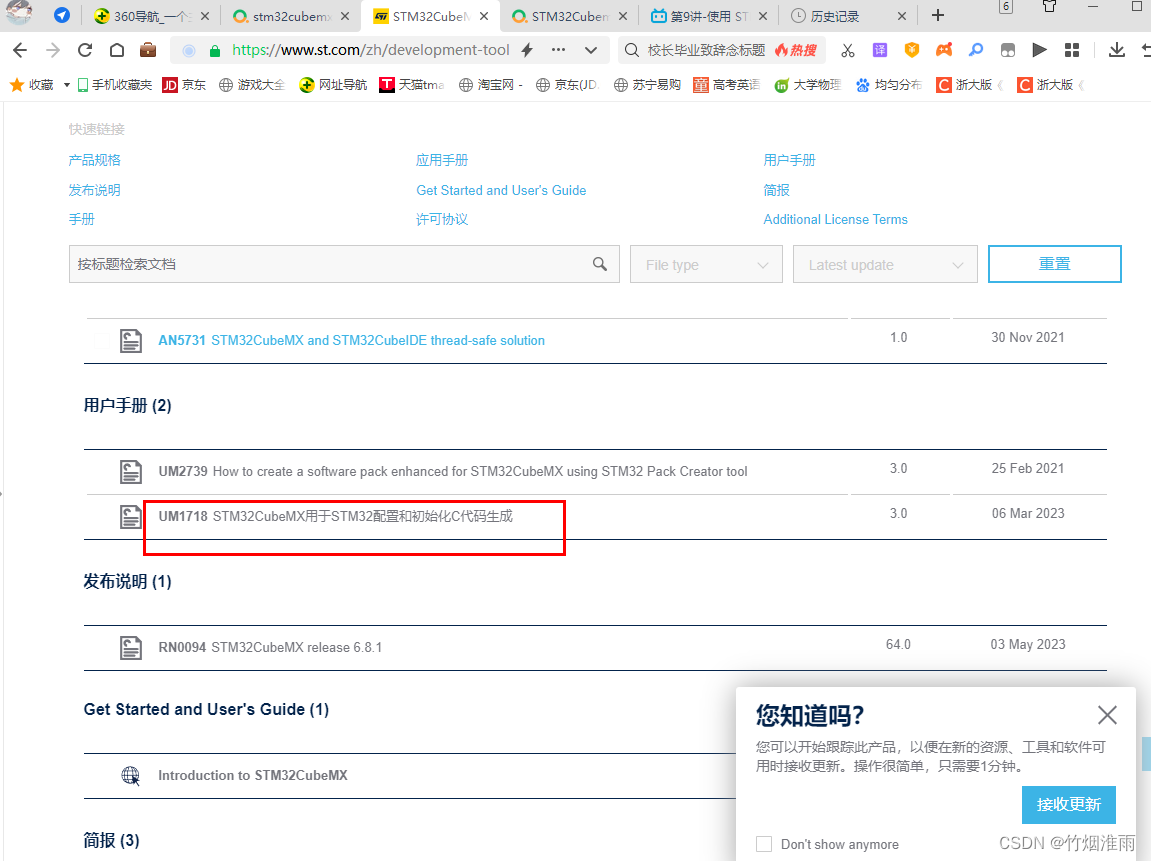Click the video play toolbar icon
This screenshot has height=861, width=1151.
coord(1039,50)
